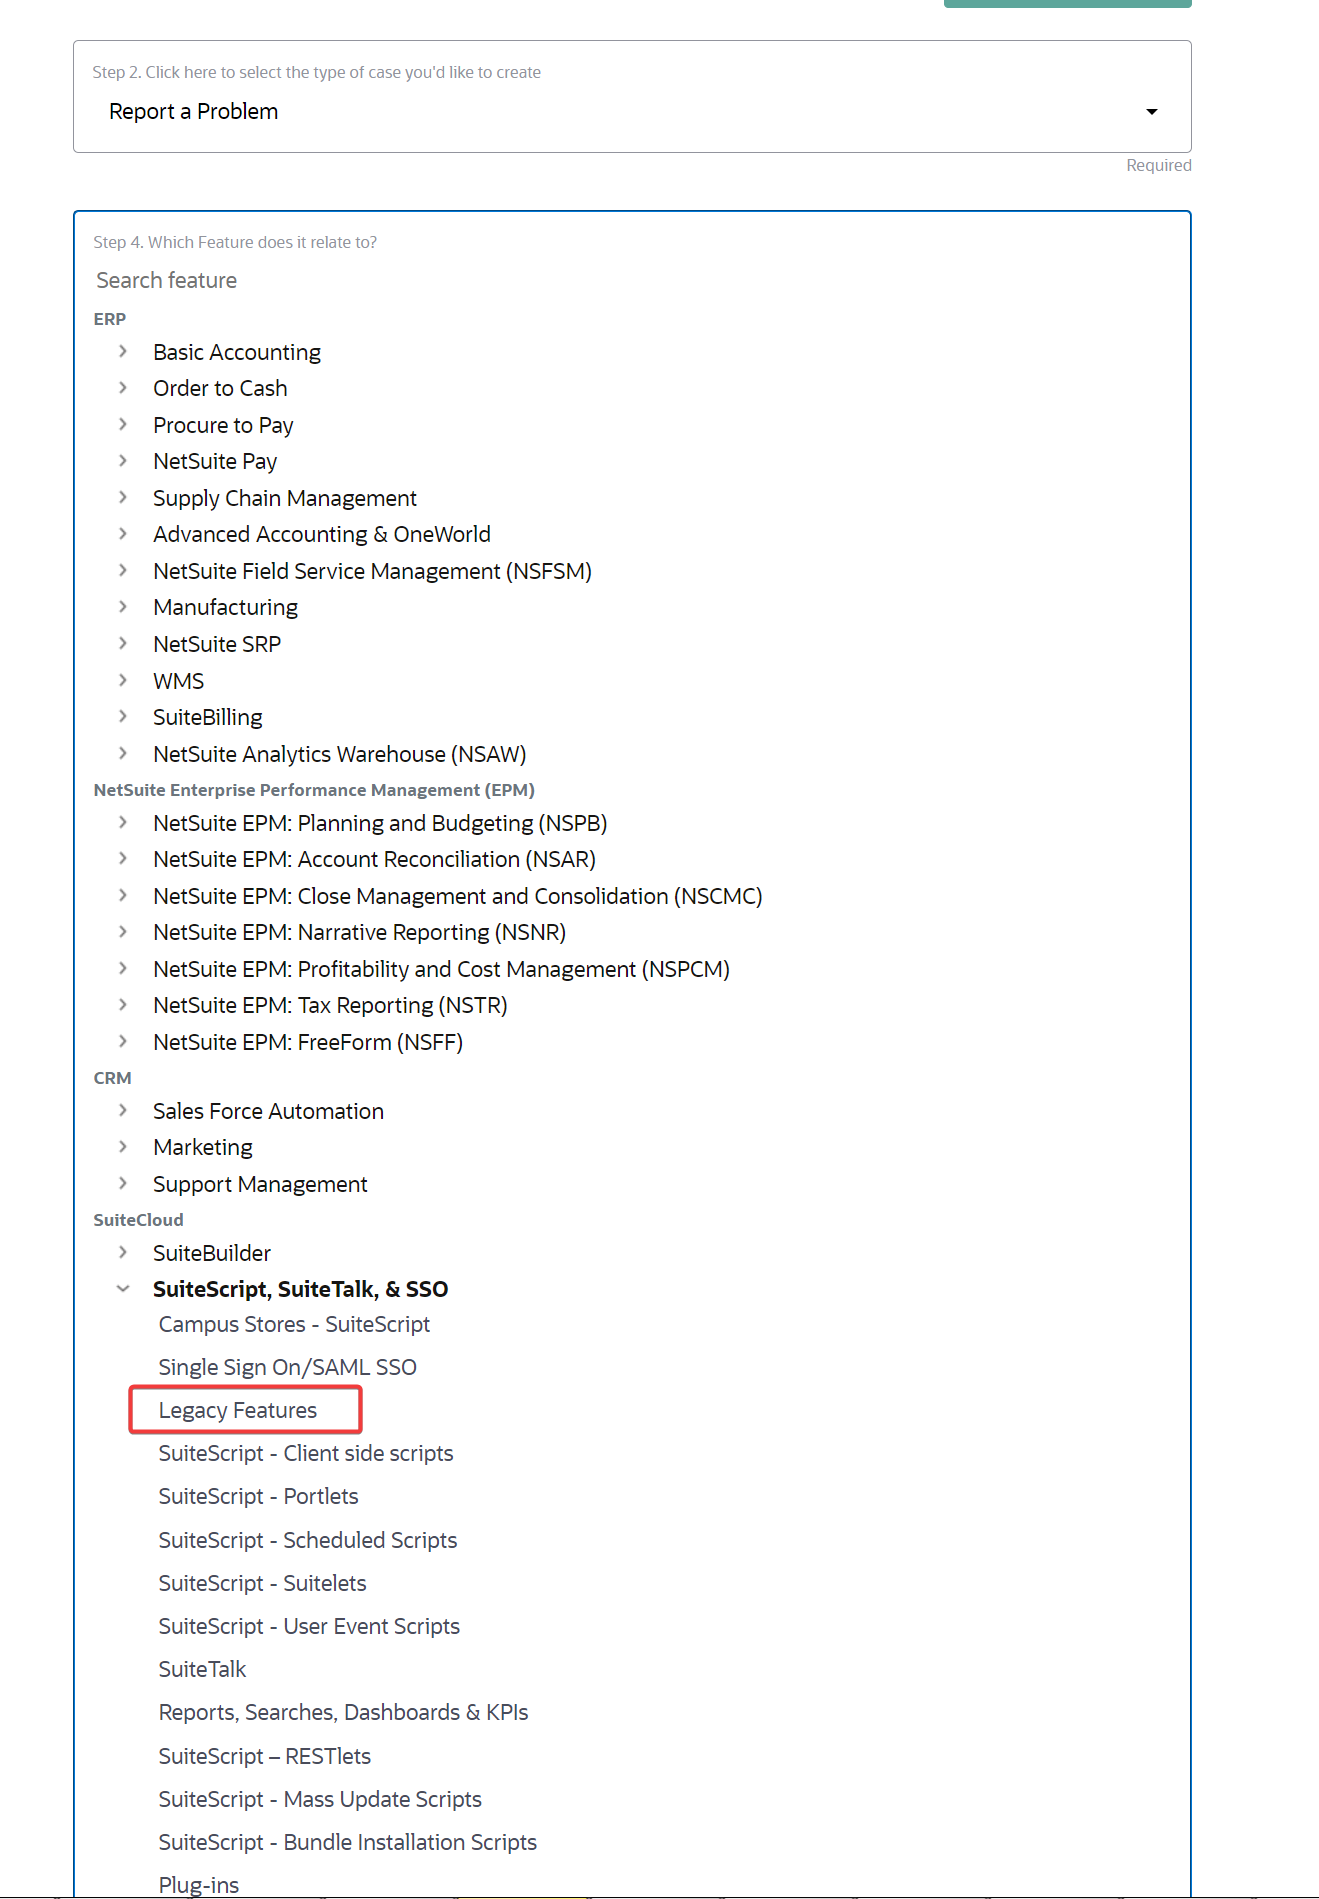Choose the Plug-ins feature
1319x1899 pixels.
point(199,1885)
